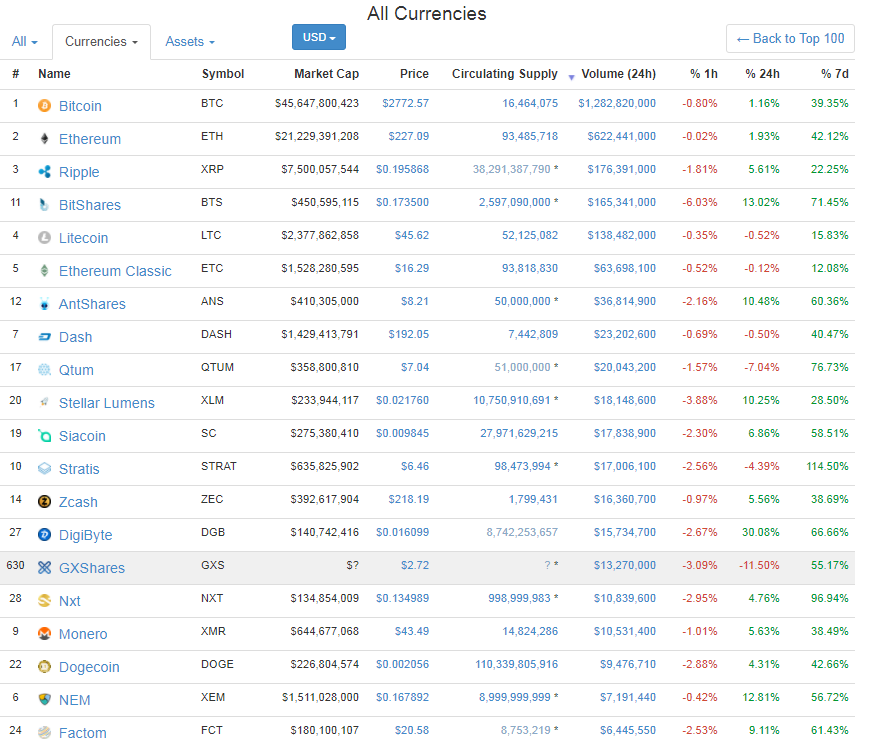Screen dimensions: 876x748
Task: Click Ethereum price $227.09
Action: point(409,136)
